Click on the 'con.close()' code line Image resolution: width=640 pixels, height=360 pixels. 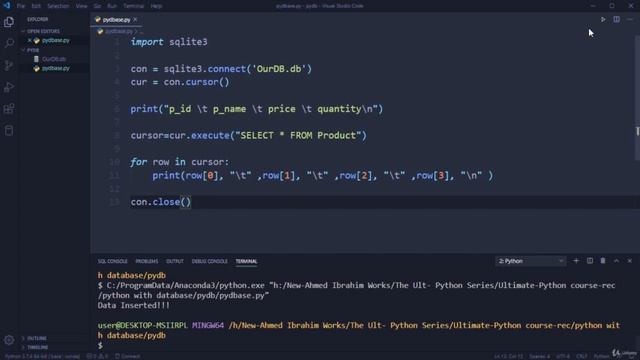pyautogui.click(x=161, y=202)
